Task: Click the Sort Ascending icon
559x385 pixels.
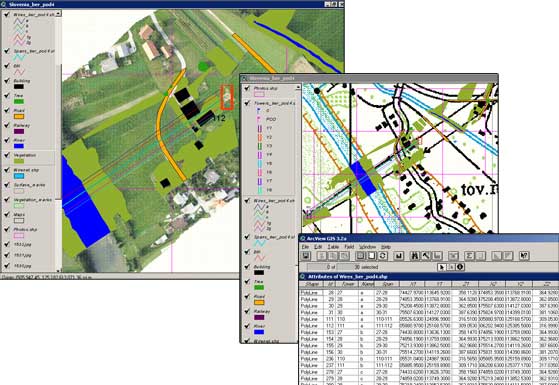Action: click(x=496, y=256)
